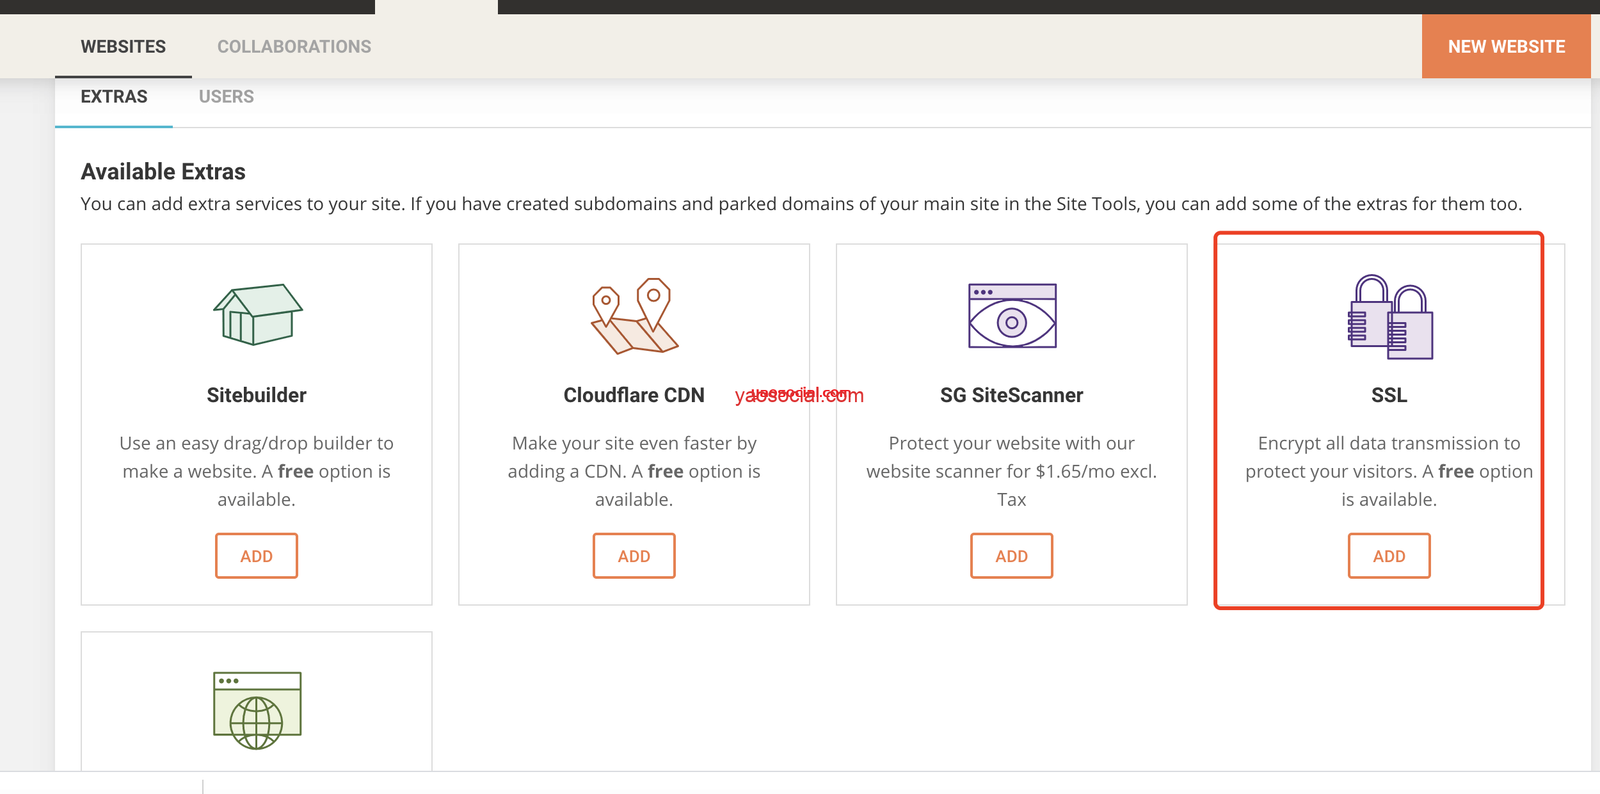Add the SSL extra
Viewport: 1600px width, 794px height.
[x=1389, y=556]
